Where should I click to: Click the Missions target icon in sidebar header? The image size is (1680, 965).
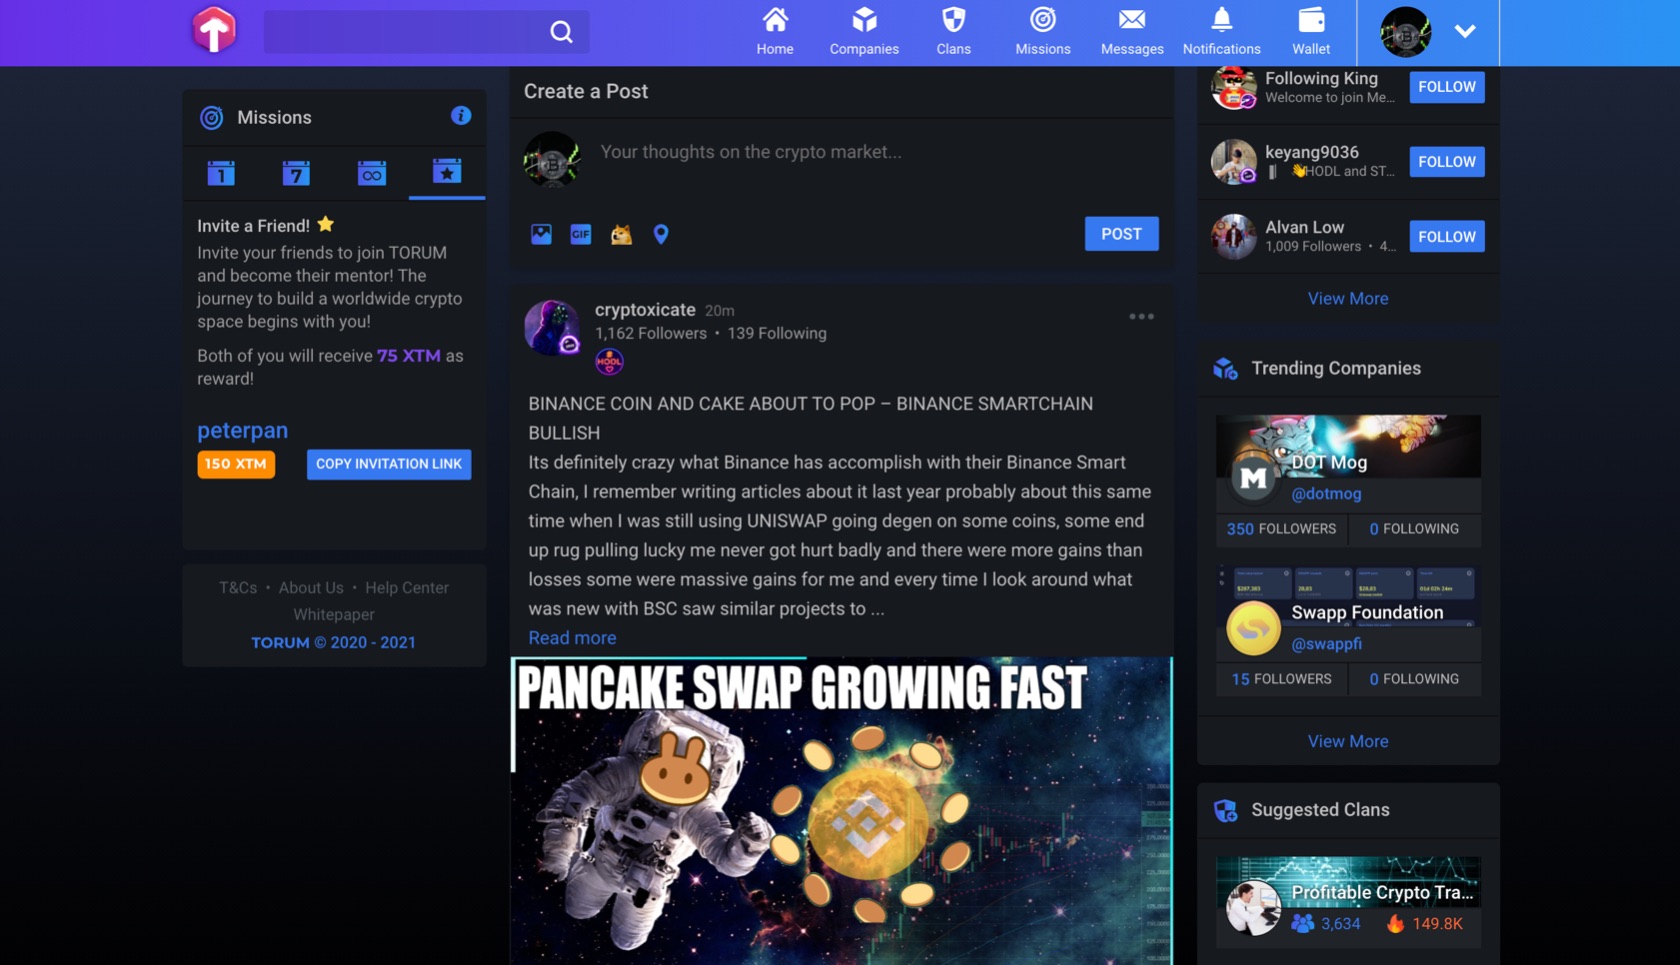211,118
